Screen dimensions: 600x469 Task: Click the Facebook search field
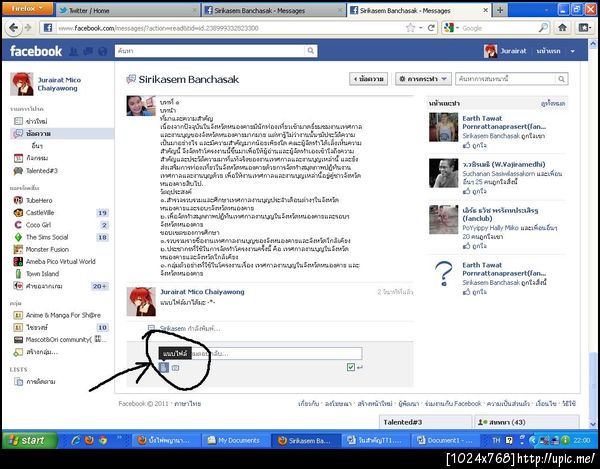[x=210, y=51]
